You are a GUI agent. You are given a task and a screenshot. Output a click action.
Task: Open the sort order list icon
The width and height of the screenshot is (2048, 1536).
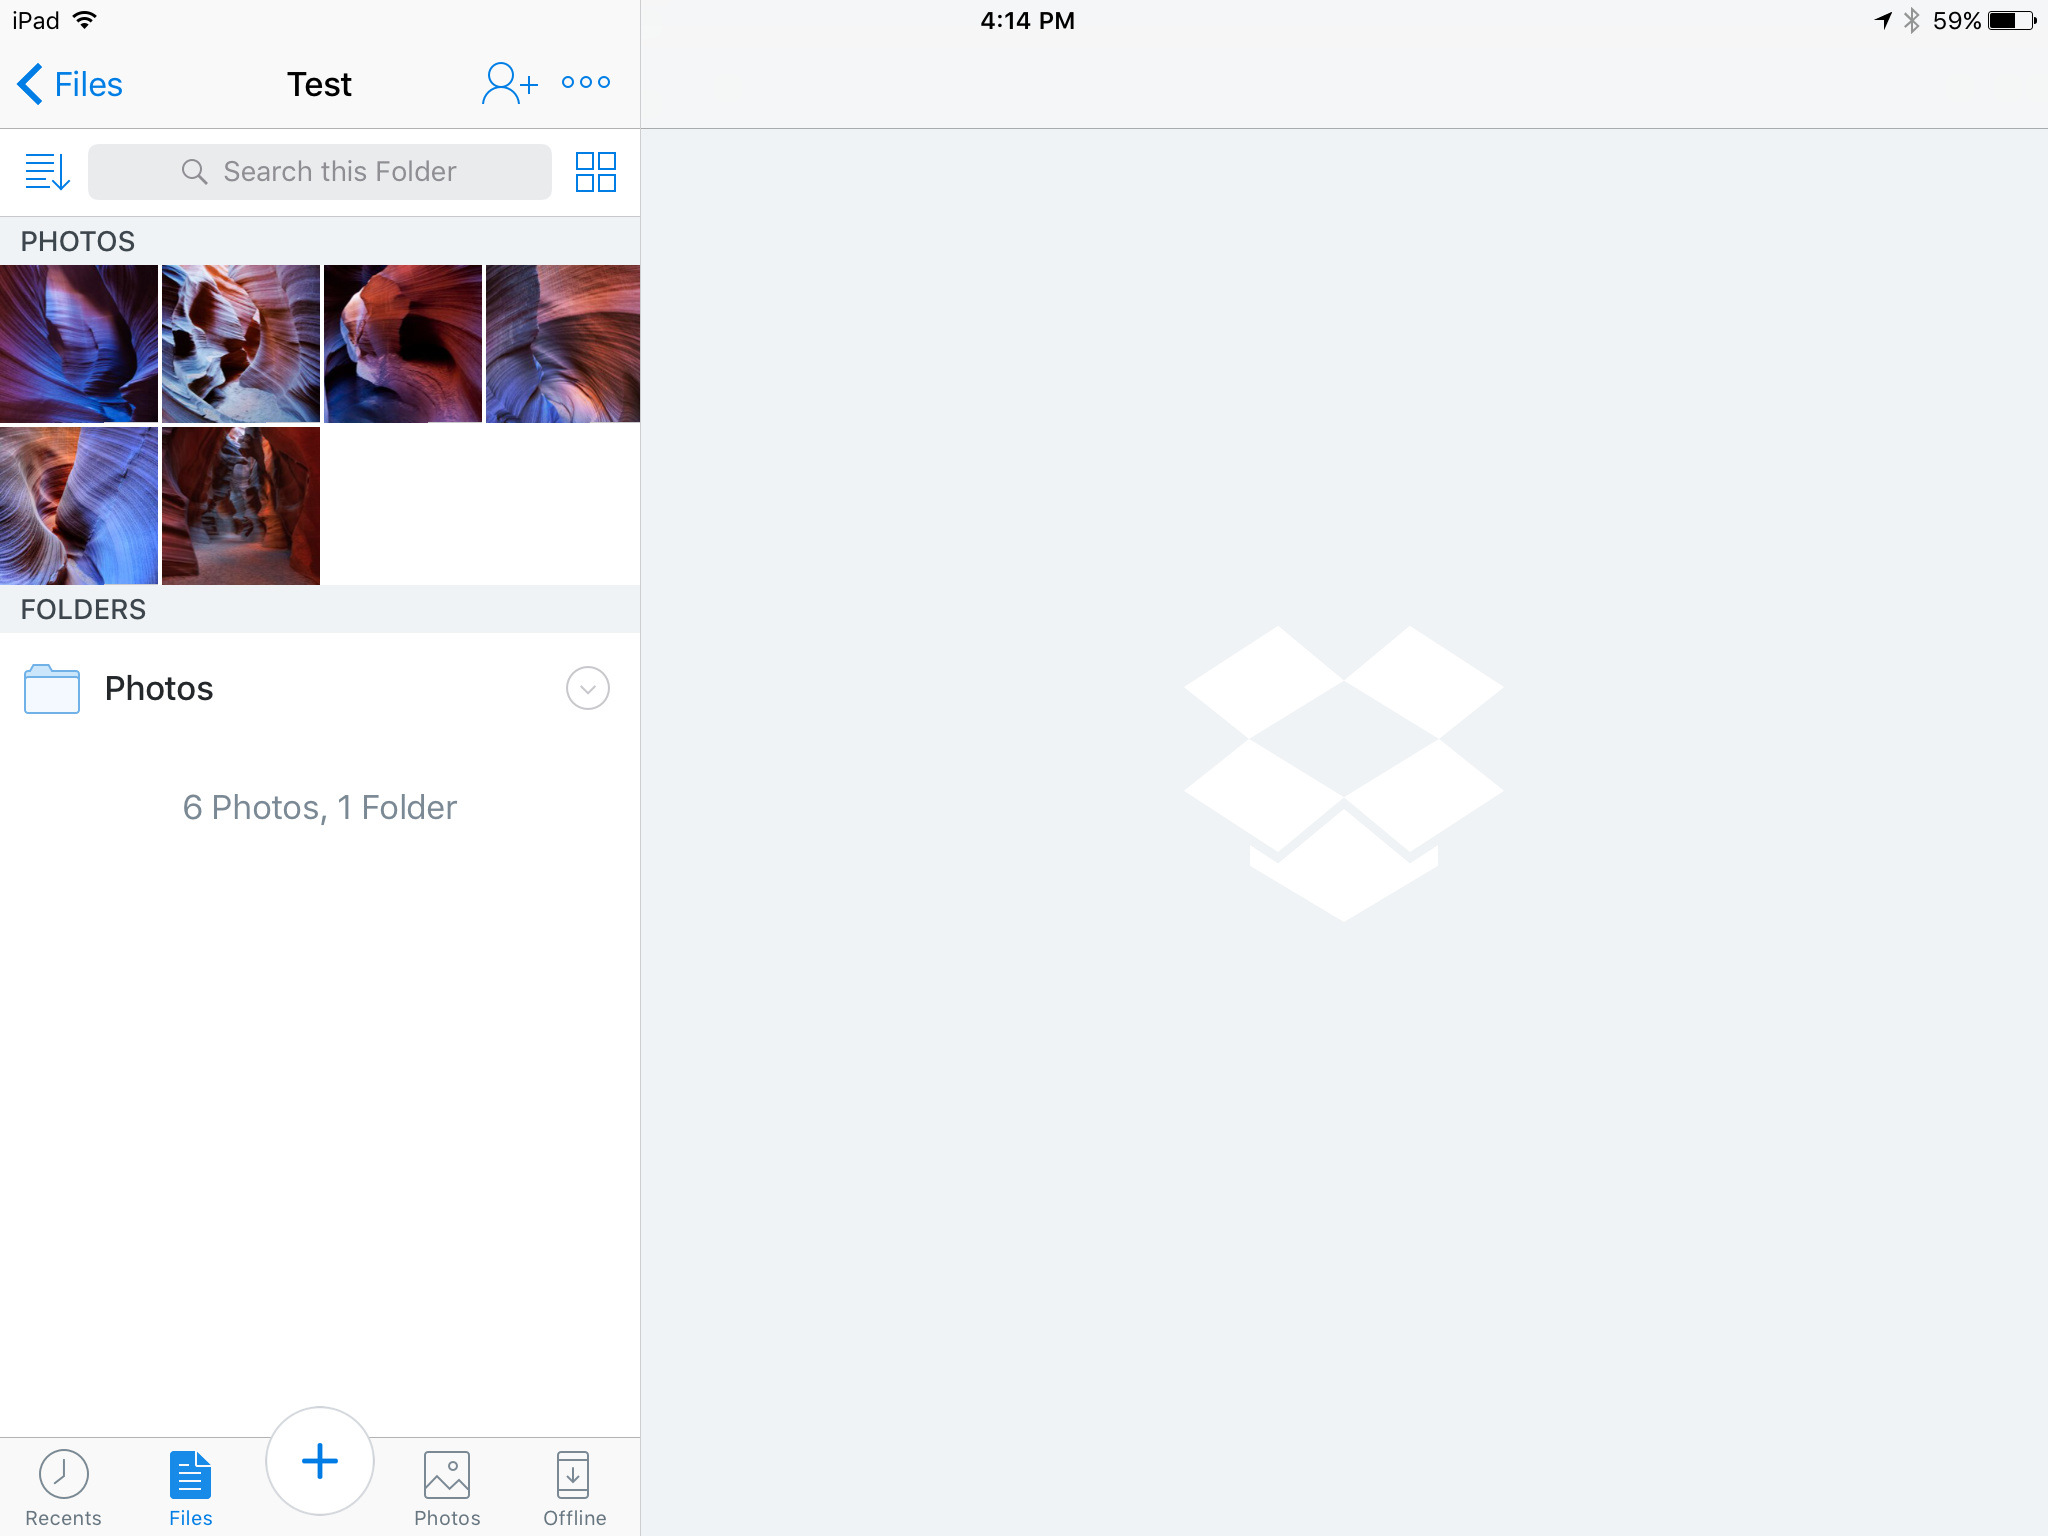47,171
